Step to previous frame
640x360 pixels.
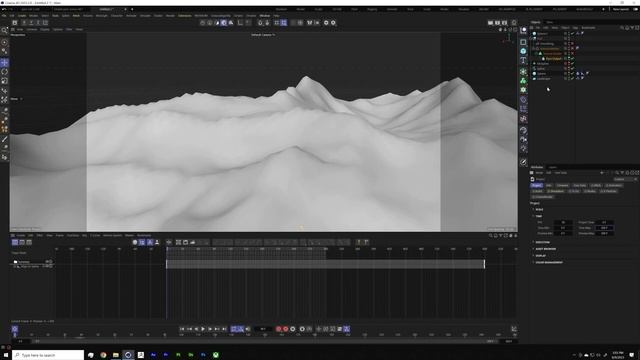[196, 329]
